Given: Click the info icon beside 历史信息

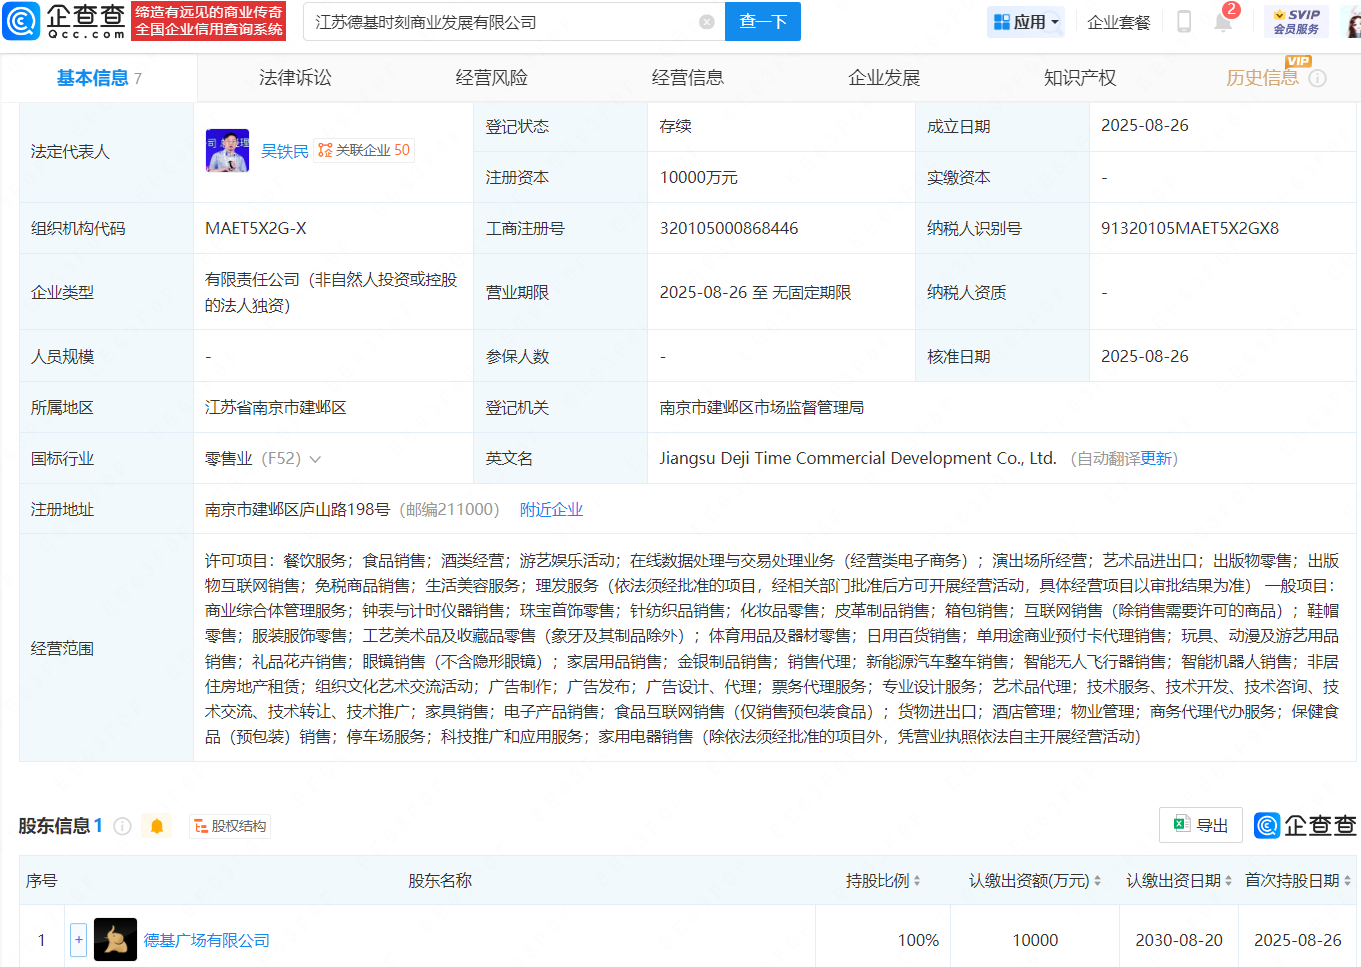Looking at the screenshot, I should point(1318,78).
